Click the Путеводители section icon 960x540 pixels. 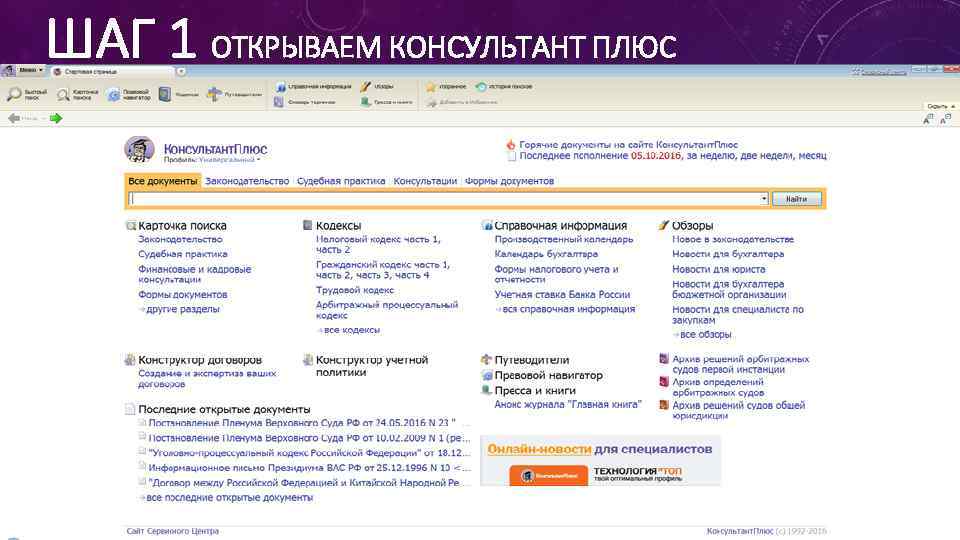click(x=486, y=359)
